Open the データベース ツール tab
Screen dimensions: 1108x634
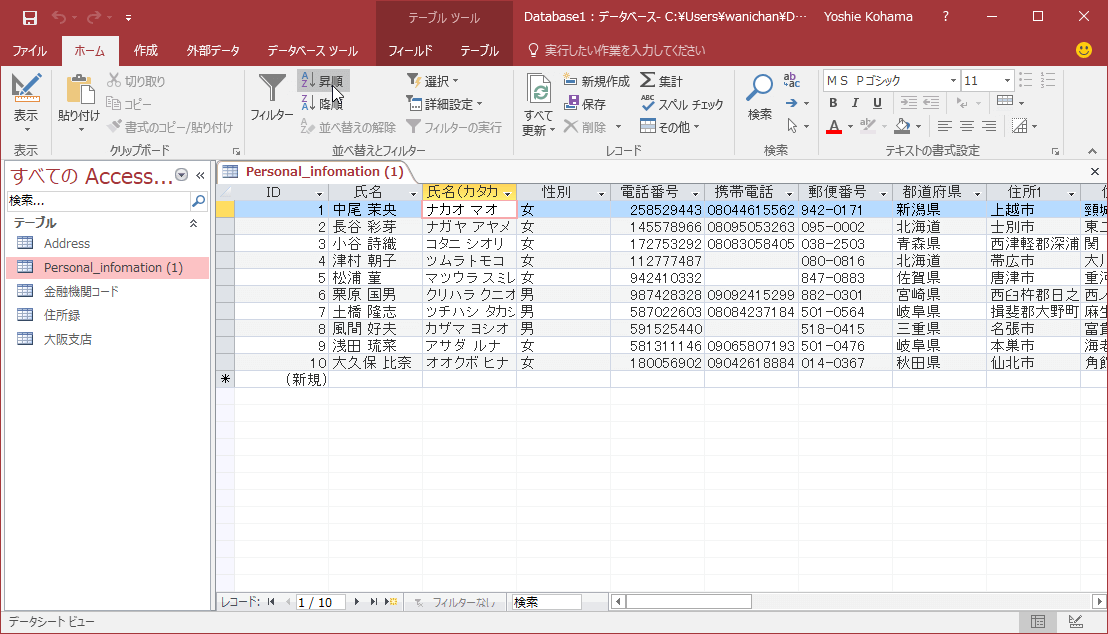[312, 50]
